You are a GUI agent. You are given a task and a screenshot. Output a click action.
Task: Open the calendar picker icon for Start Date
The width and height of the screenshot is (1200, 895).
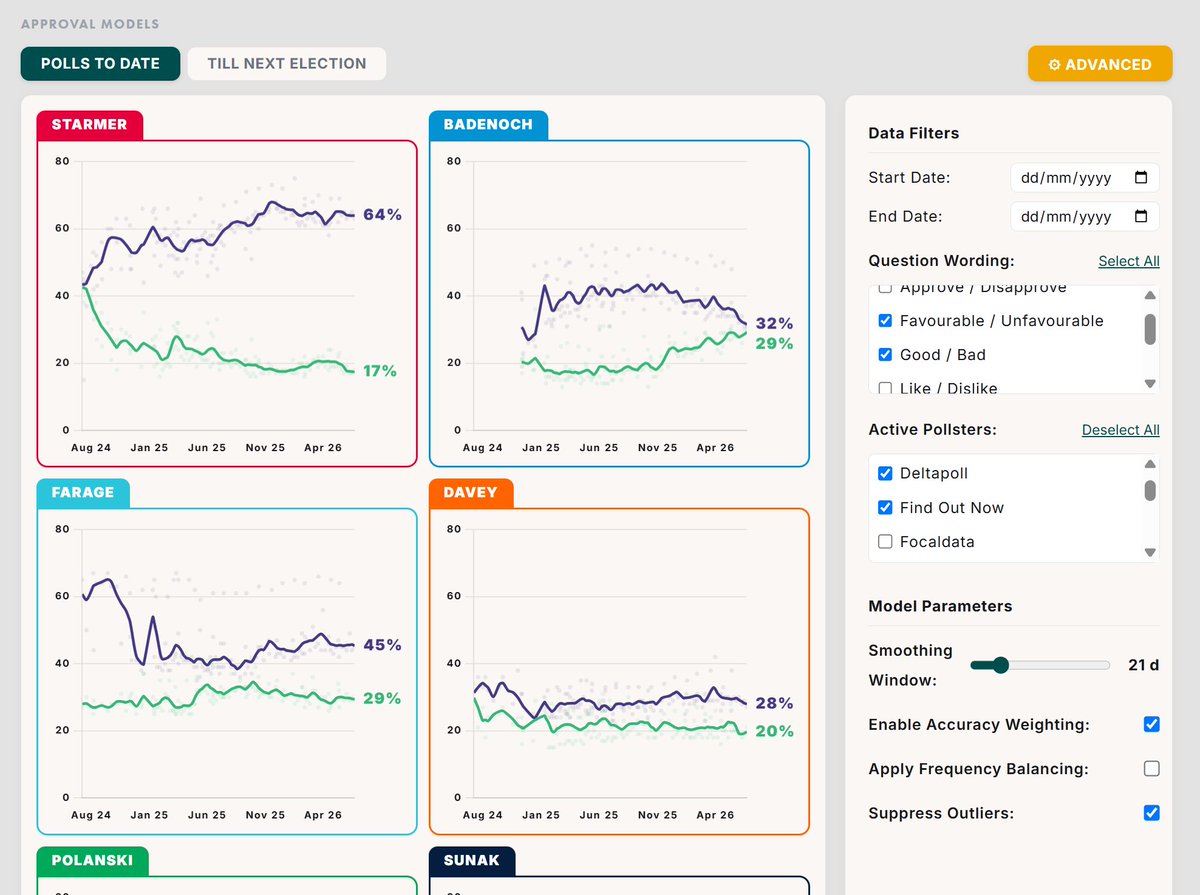pyautogui.click(x=1141, y=178)
